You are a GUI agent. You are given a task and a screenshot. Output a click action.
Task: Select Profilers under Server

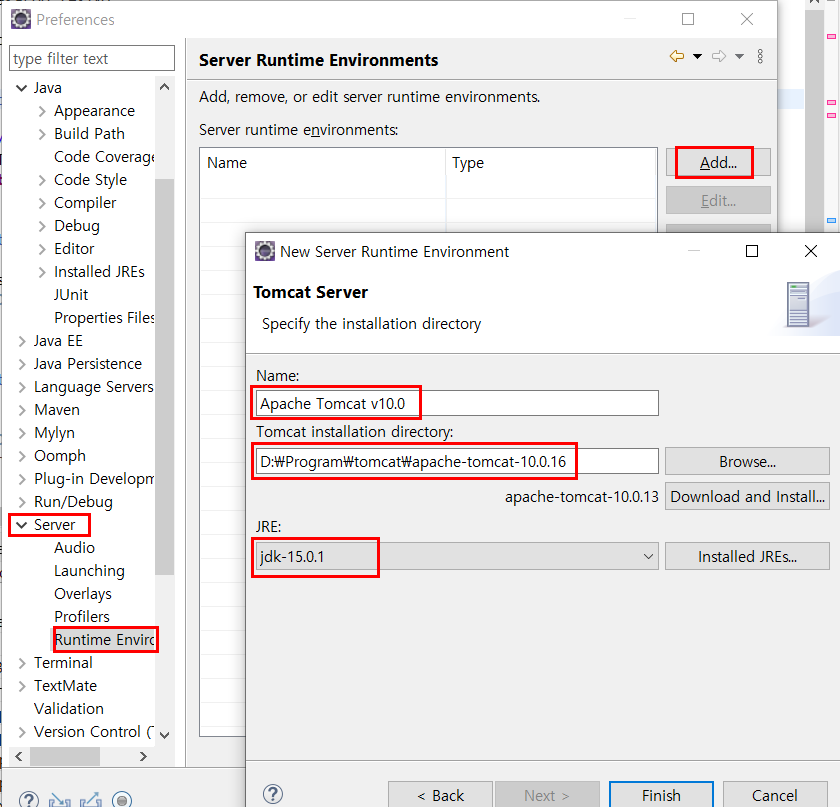(81, 617)
